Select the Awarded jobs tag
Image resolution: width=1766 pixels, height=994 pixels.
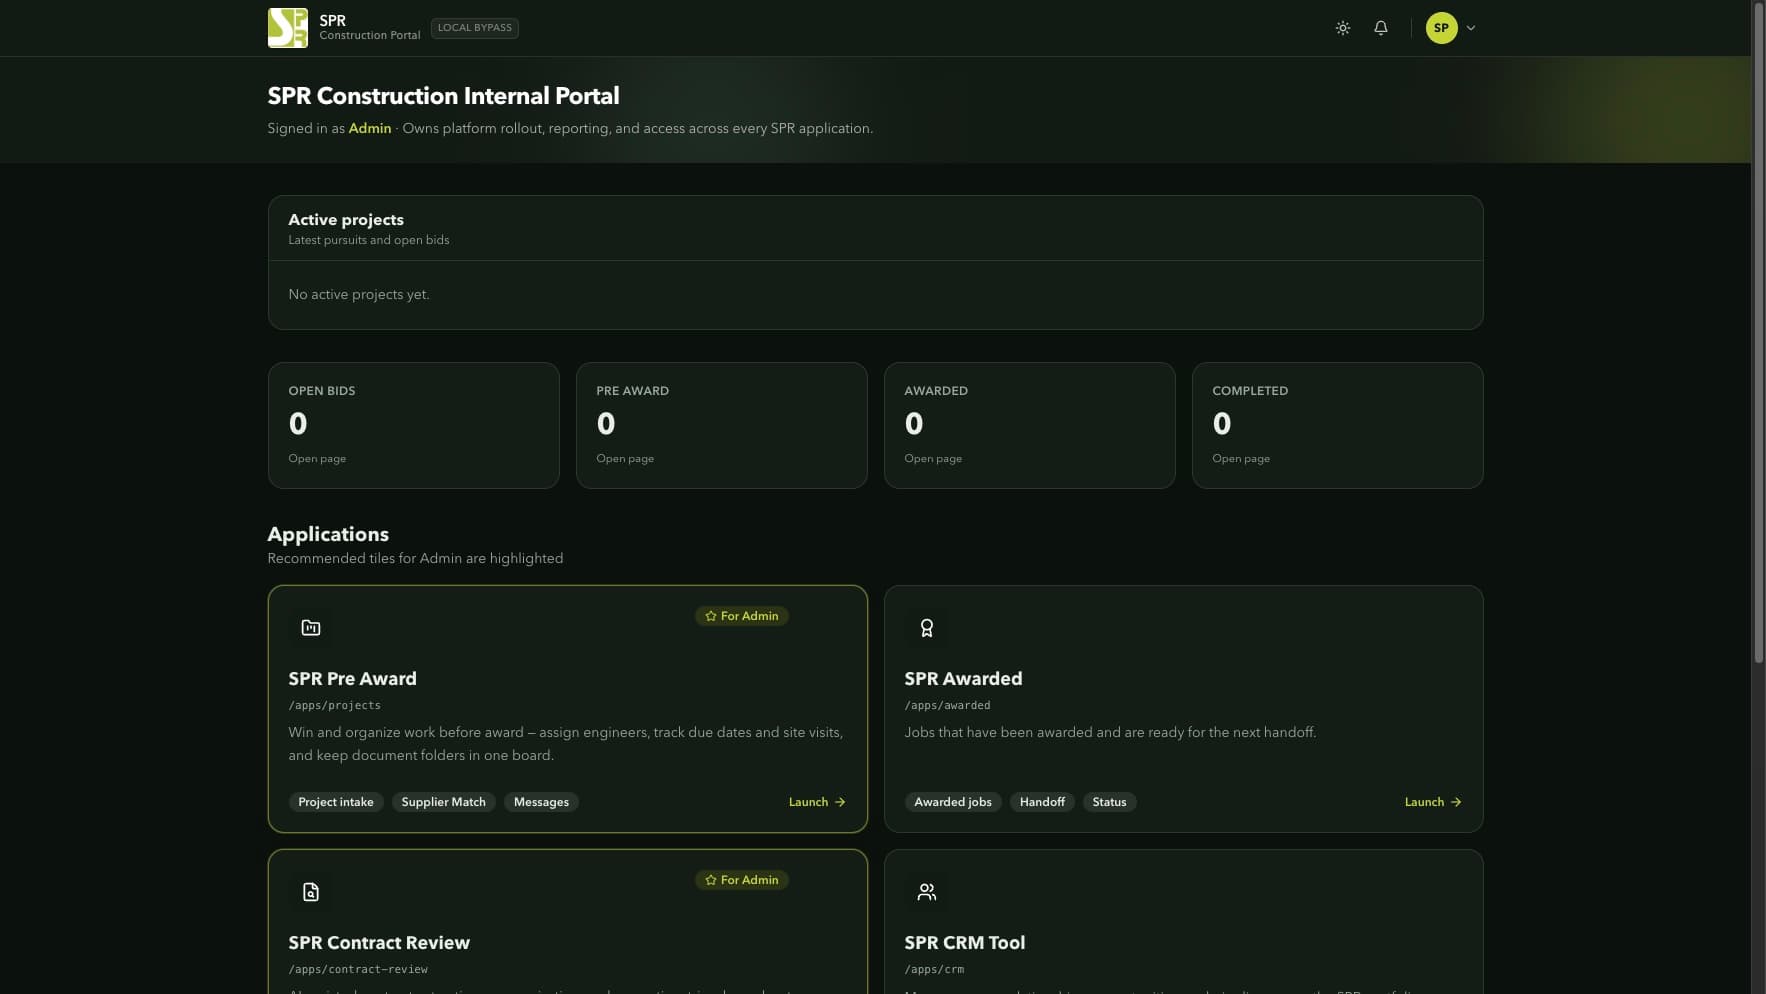[953, 802]
